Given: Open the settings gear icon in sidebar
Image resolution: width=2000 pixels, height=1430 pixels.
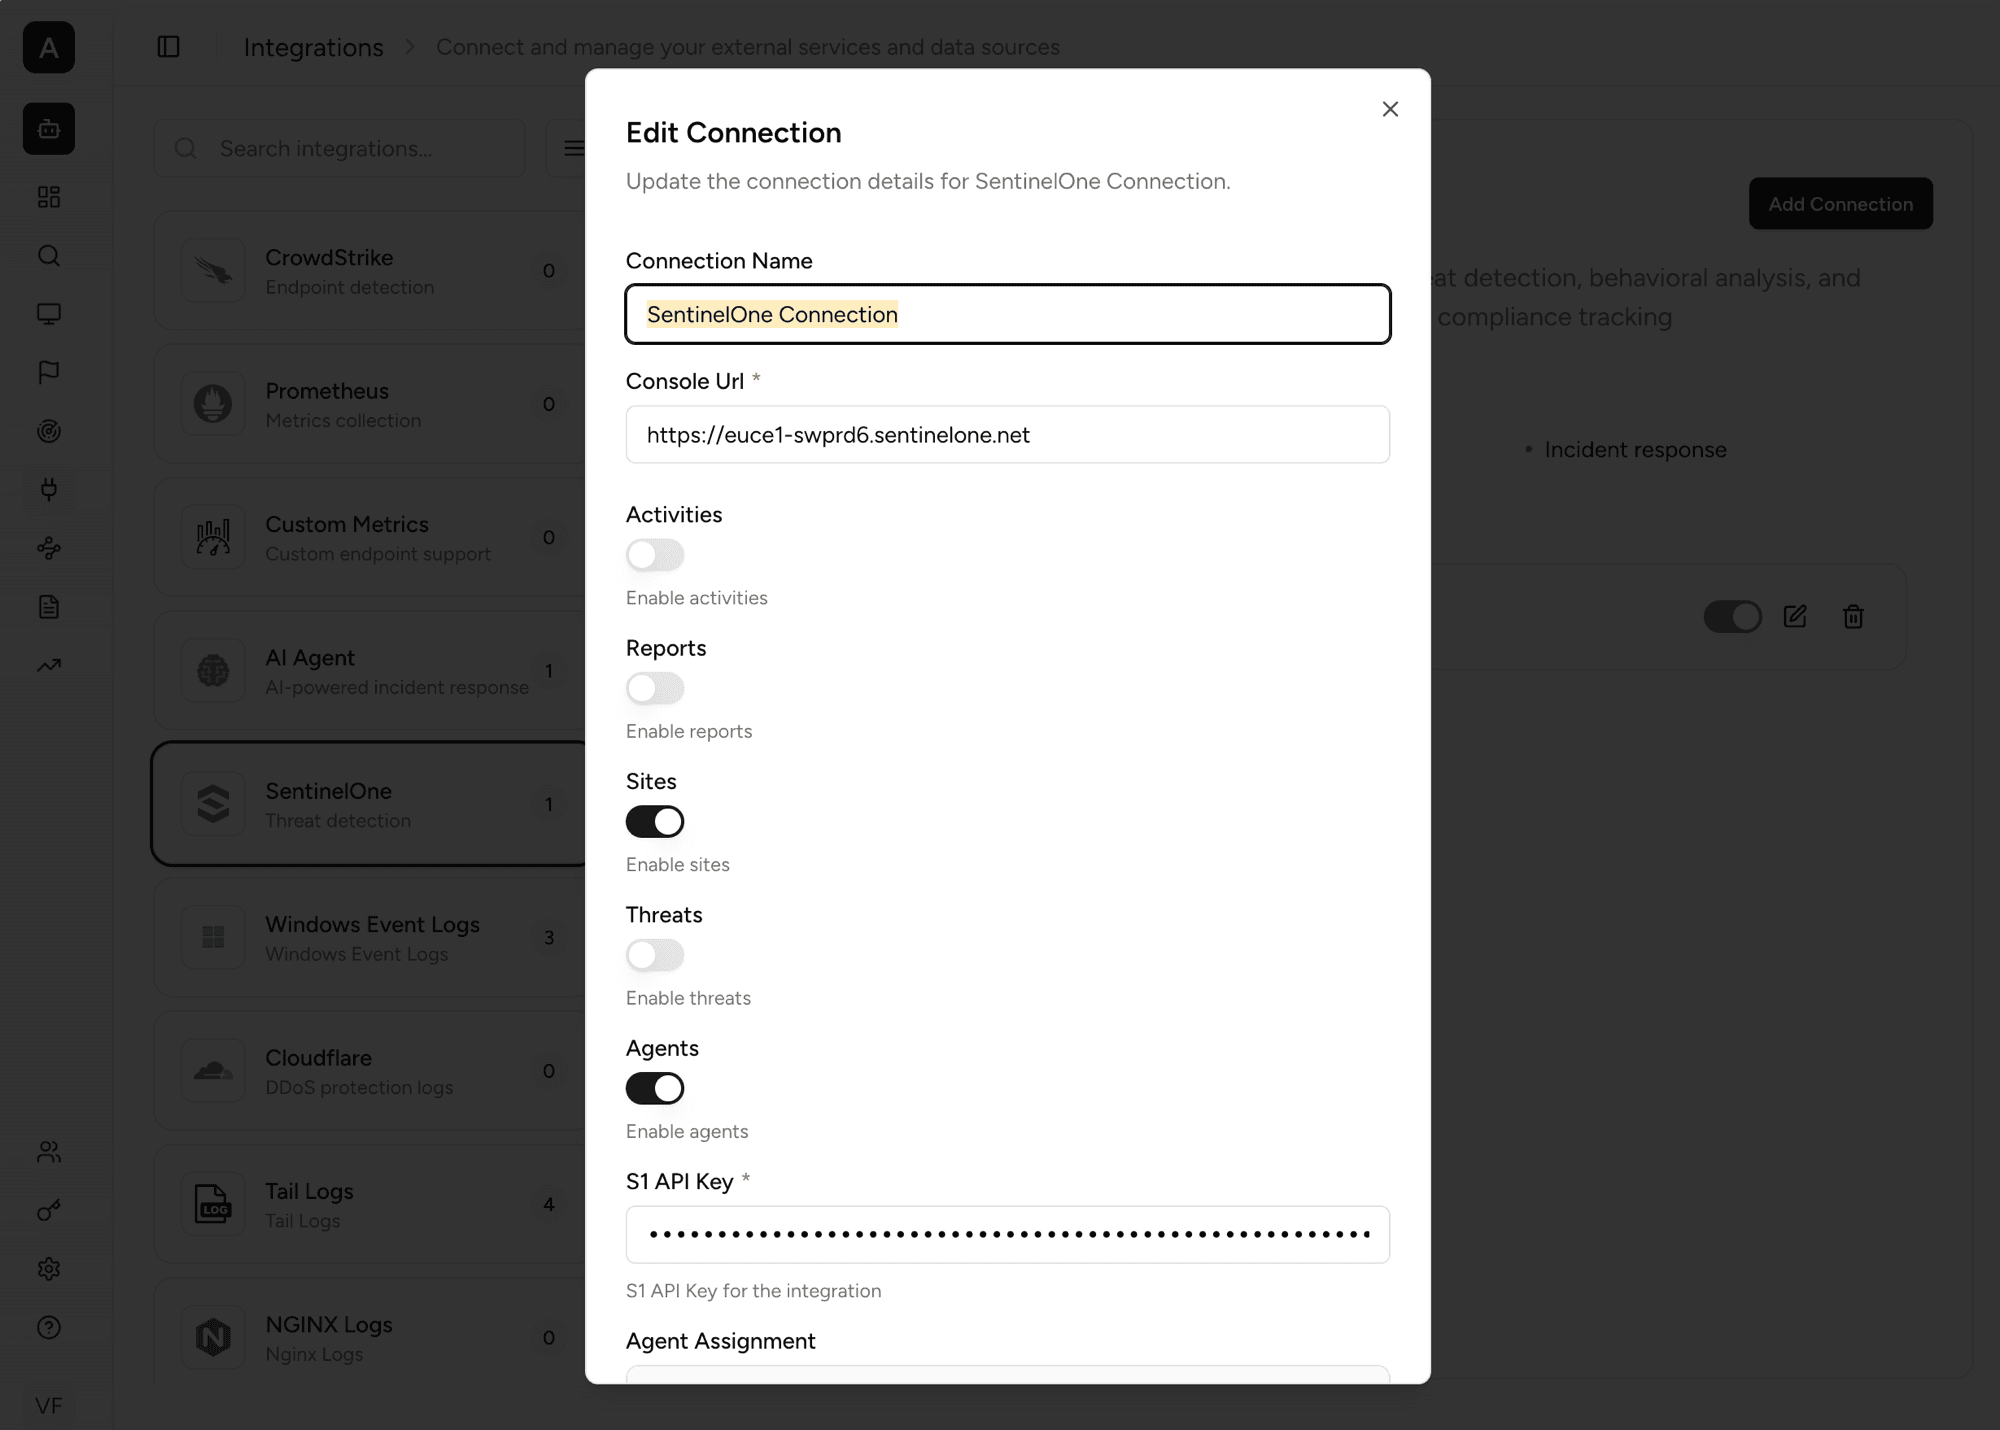Looking at the screenshot, I should coord(49,1269).
